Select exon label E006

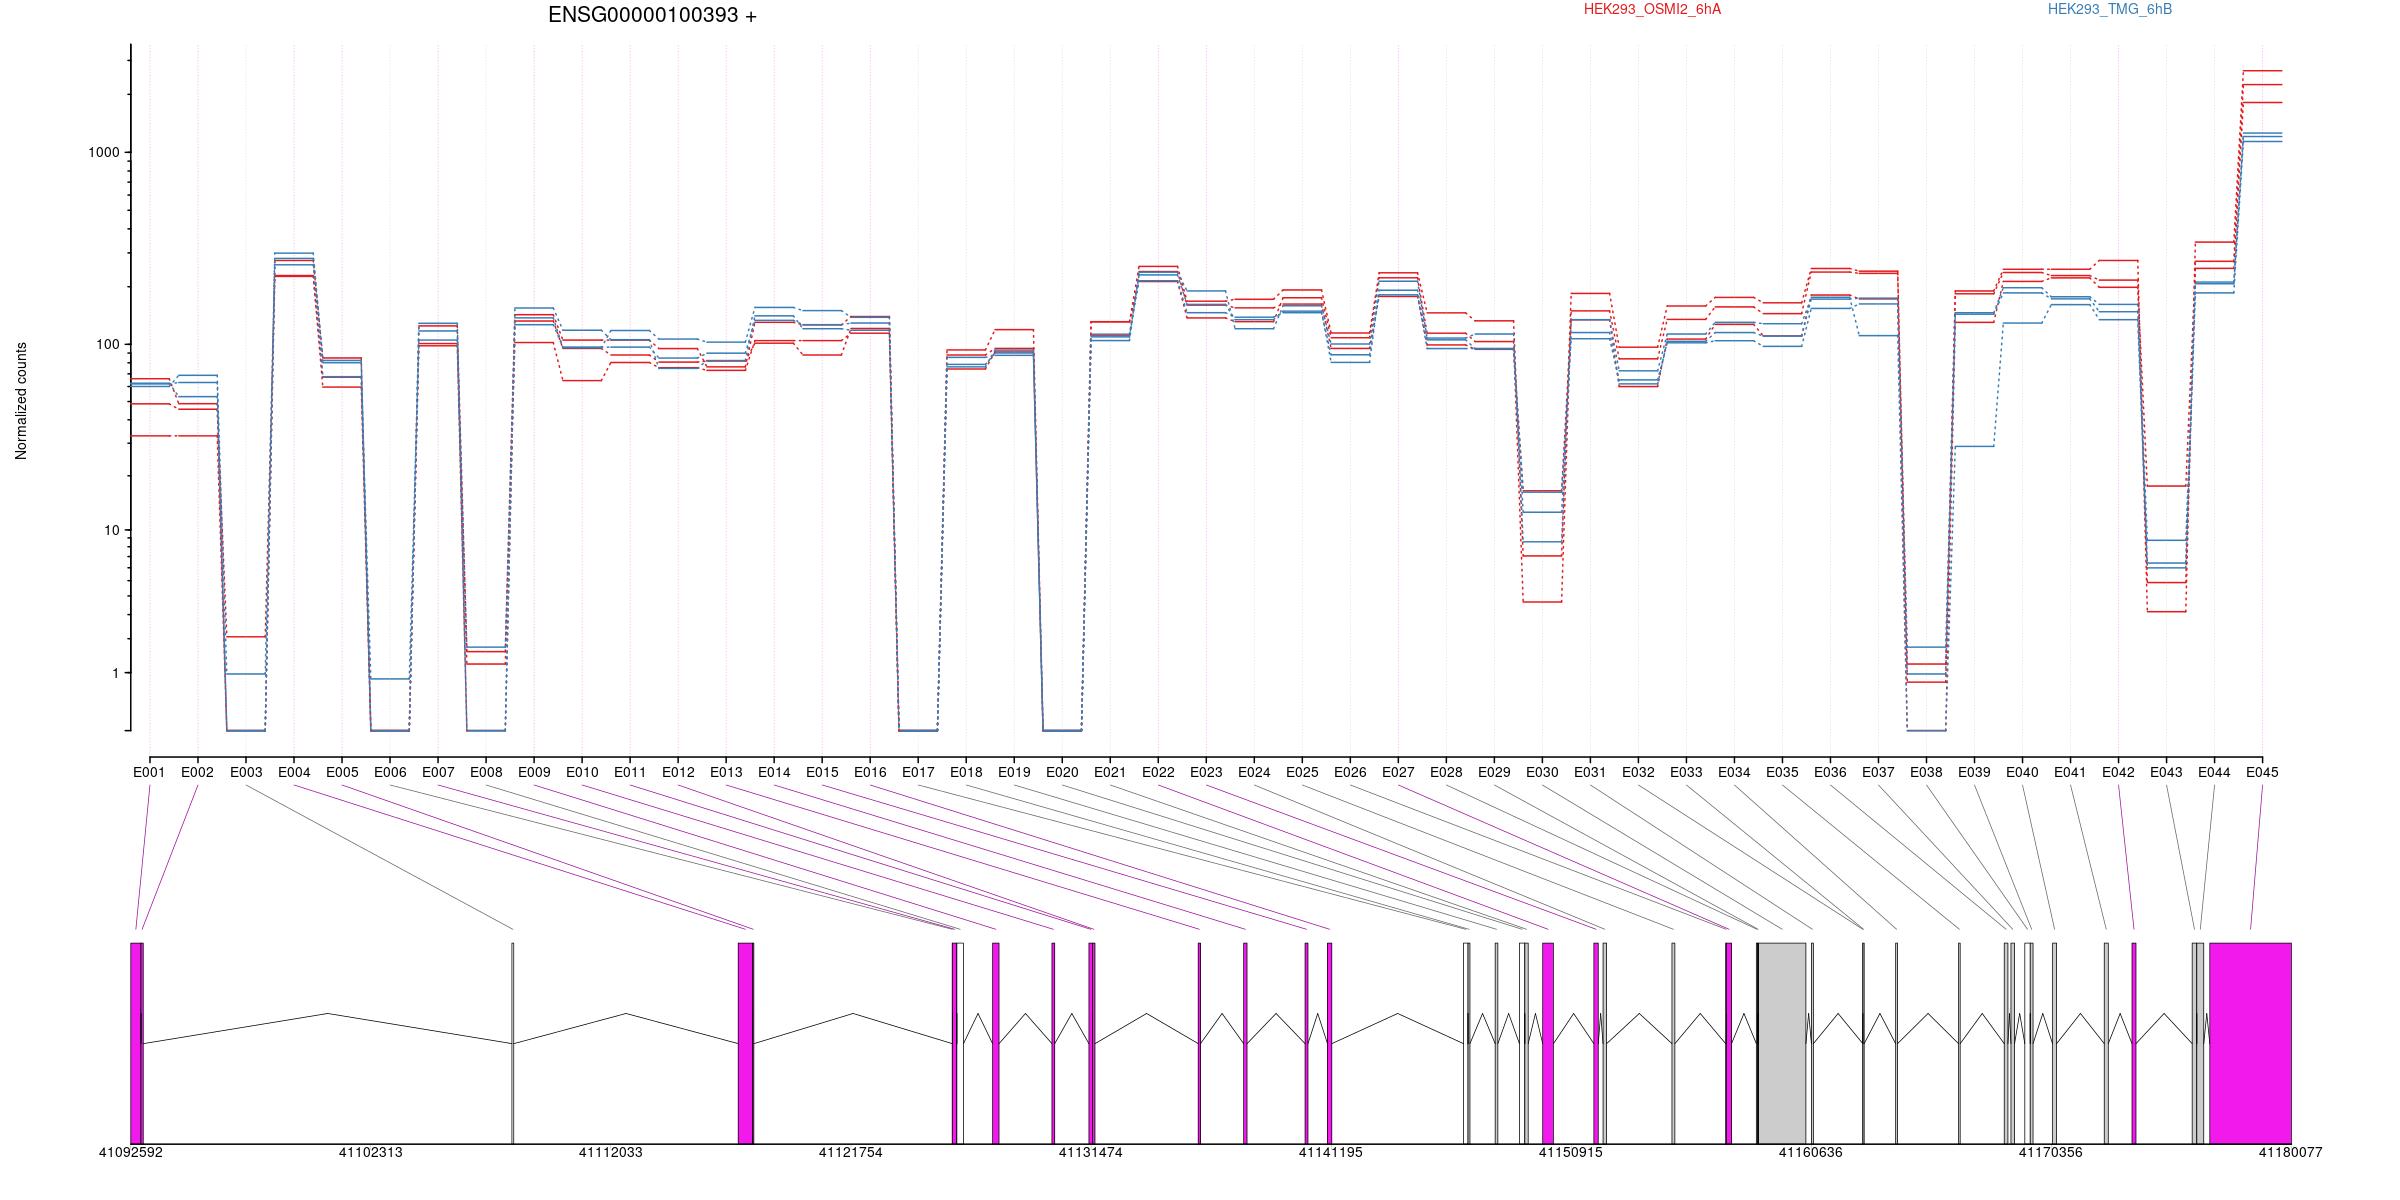point(390,772)
